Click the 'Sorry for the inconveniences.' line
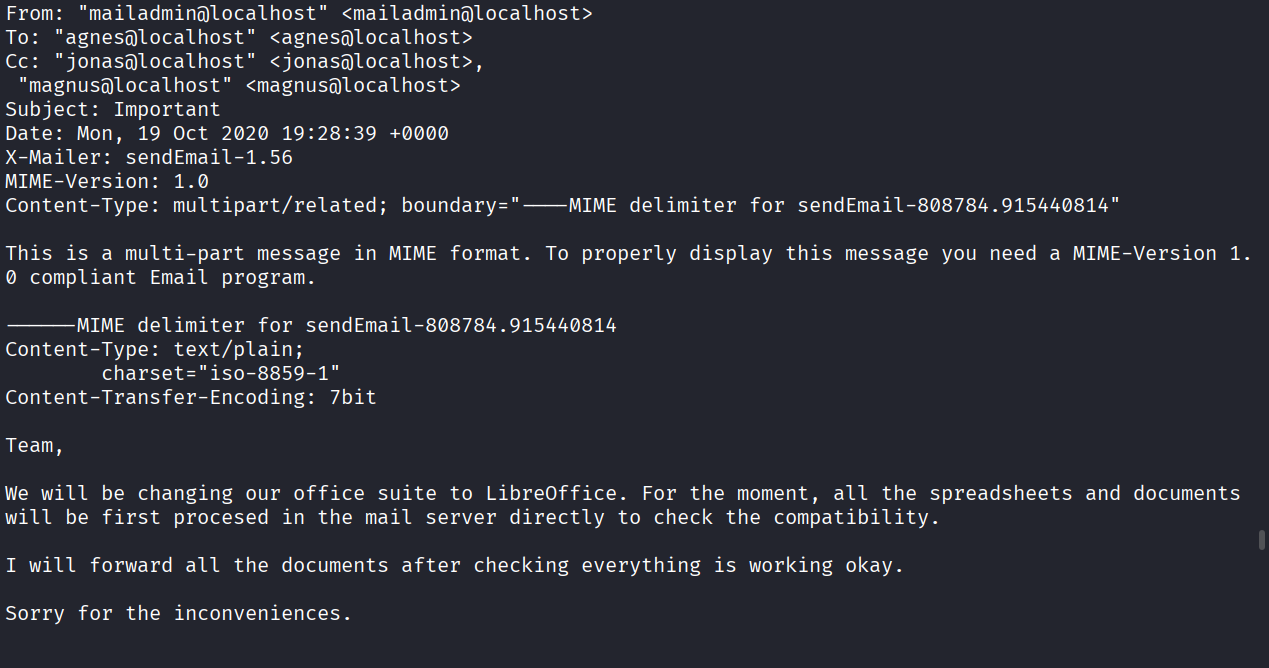The width and height of the screenshot is (1269, 668). [x=179, y=614]
